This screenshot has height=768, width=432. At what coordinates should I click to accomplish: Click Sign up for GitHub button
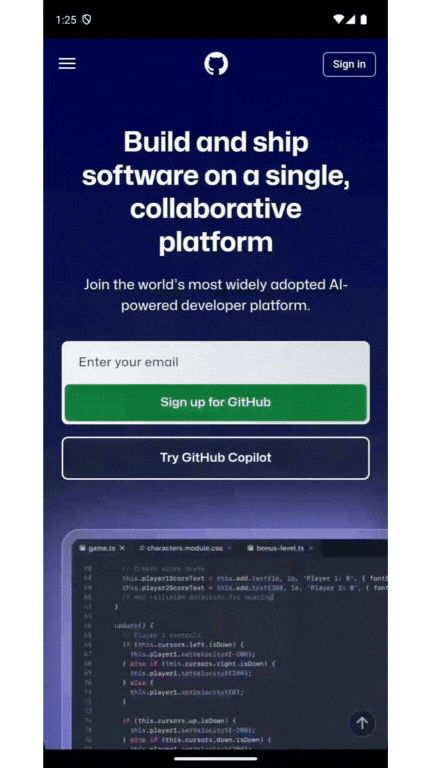[216, 403]
